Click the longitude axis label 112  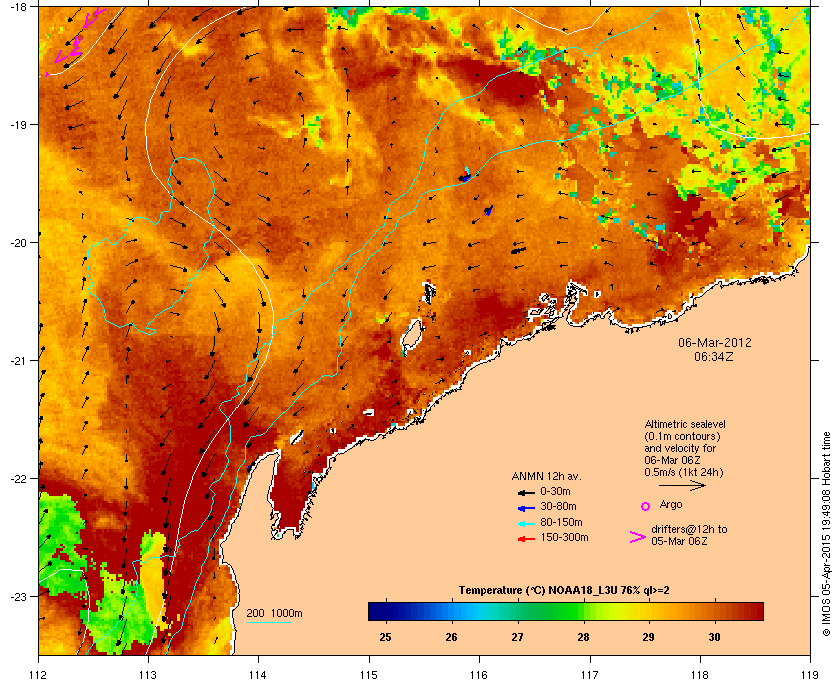[39, 674]
